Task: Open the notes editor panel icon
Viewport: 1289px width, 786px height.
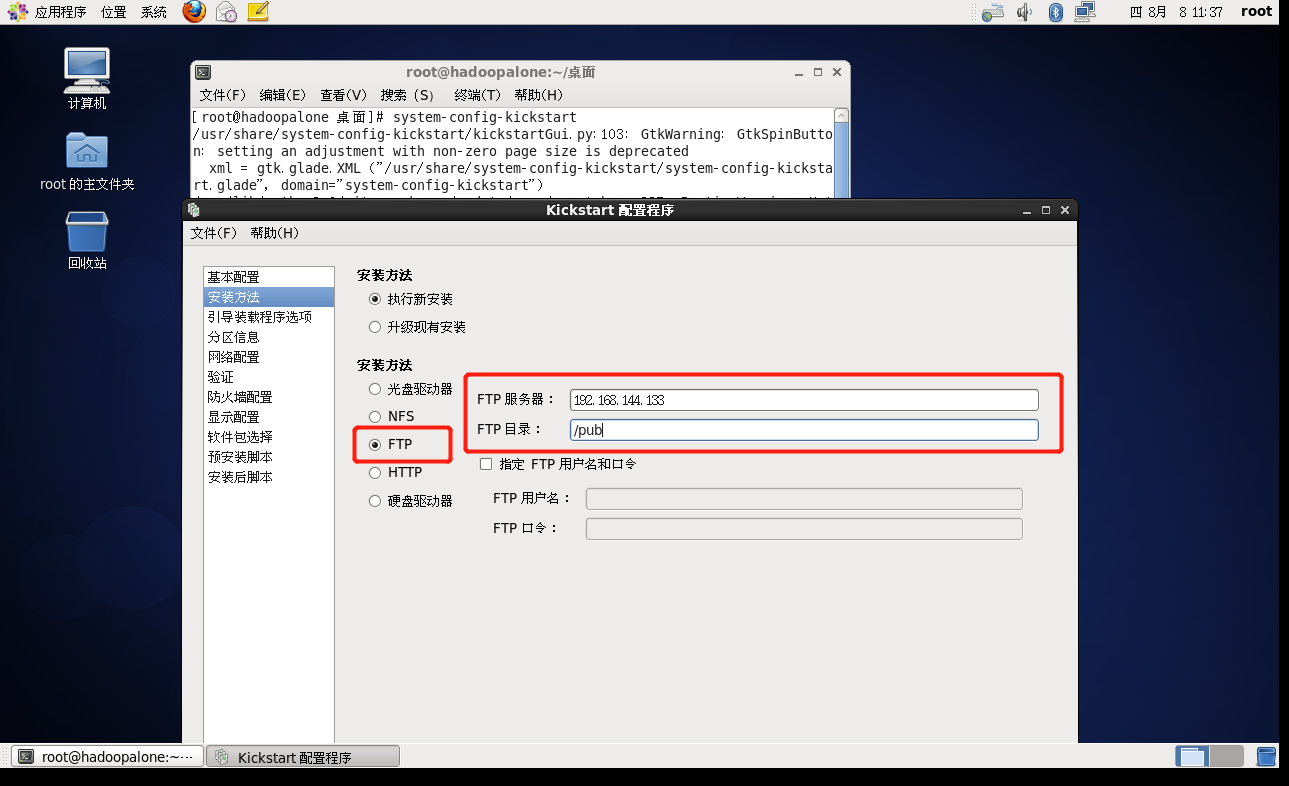Action: (257, 12)
